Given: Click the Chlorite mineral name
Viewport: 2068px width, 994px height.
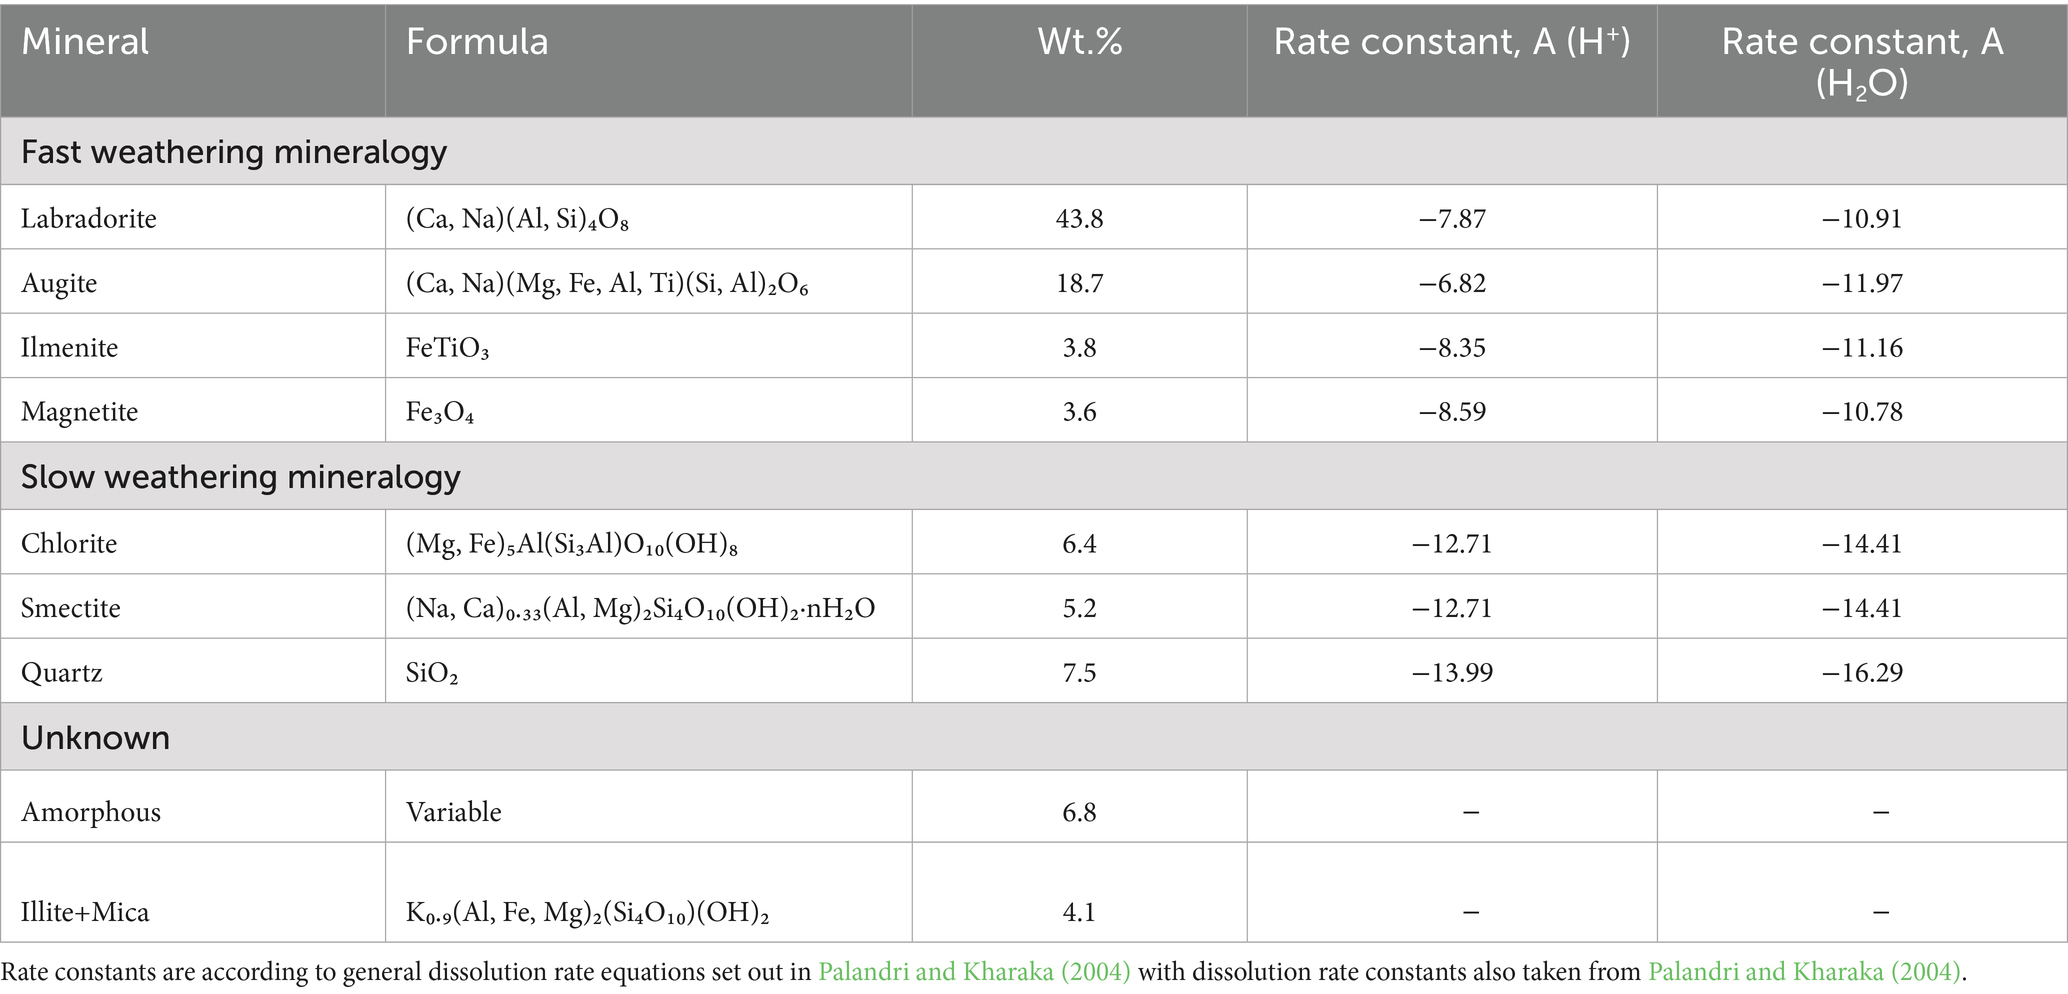Looking at the screenshot, I should click(69, 544).
